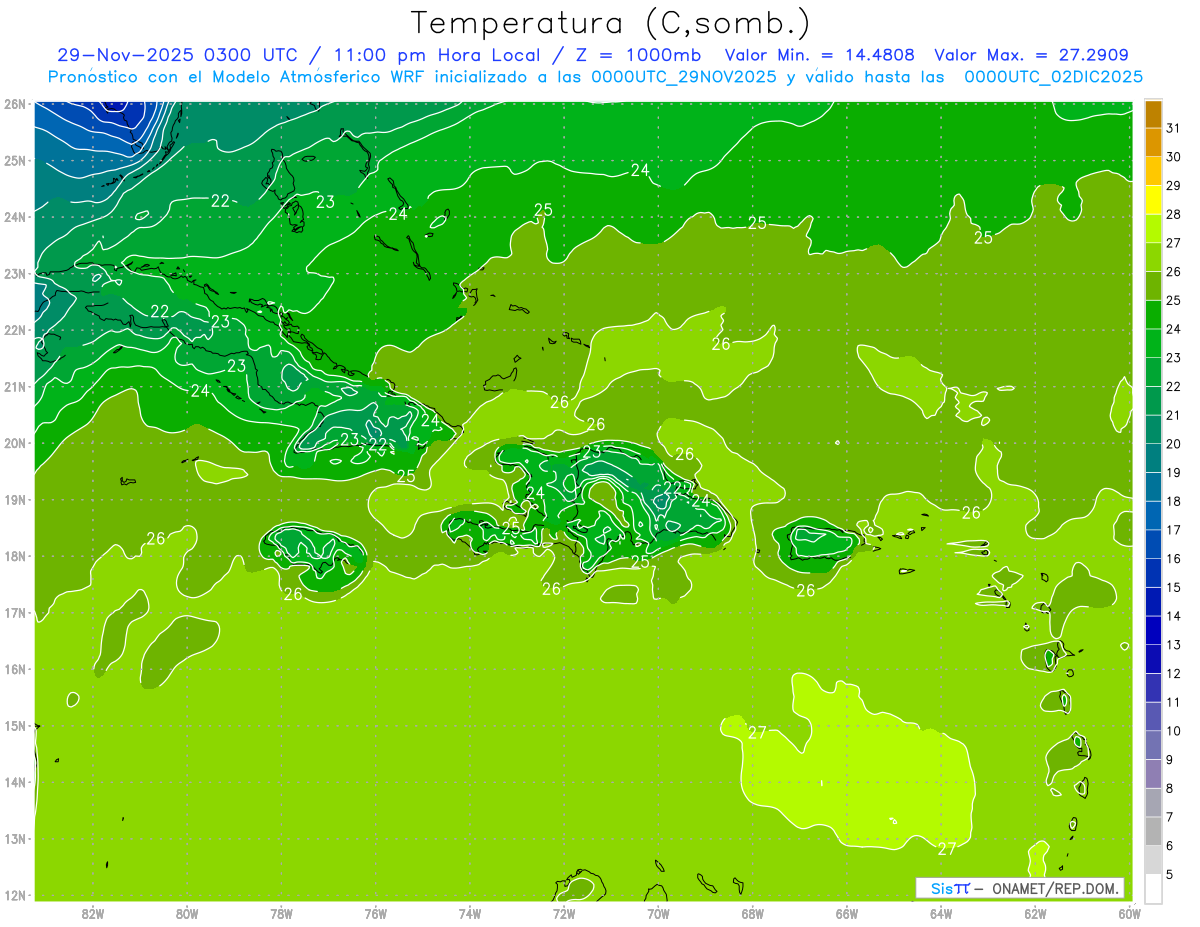Click the '14N' latitude axis label
Image resolution: width=1200 pixels, height=927 pixels.
click(15, 782)
